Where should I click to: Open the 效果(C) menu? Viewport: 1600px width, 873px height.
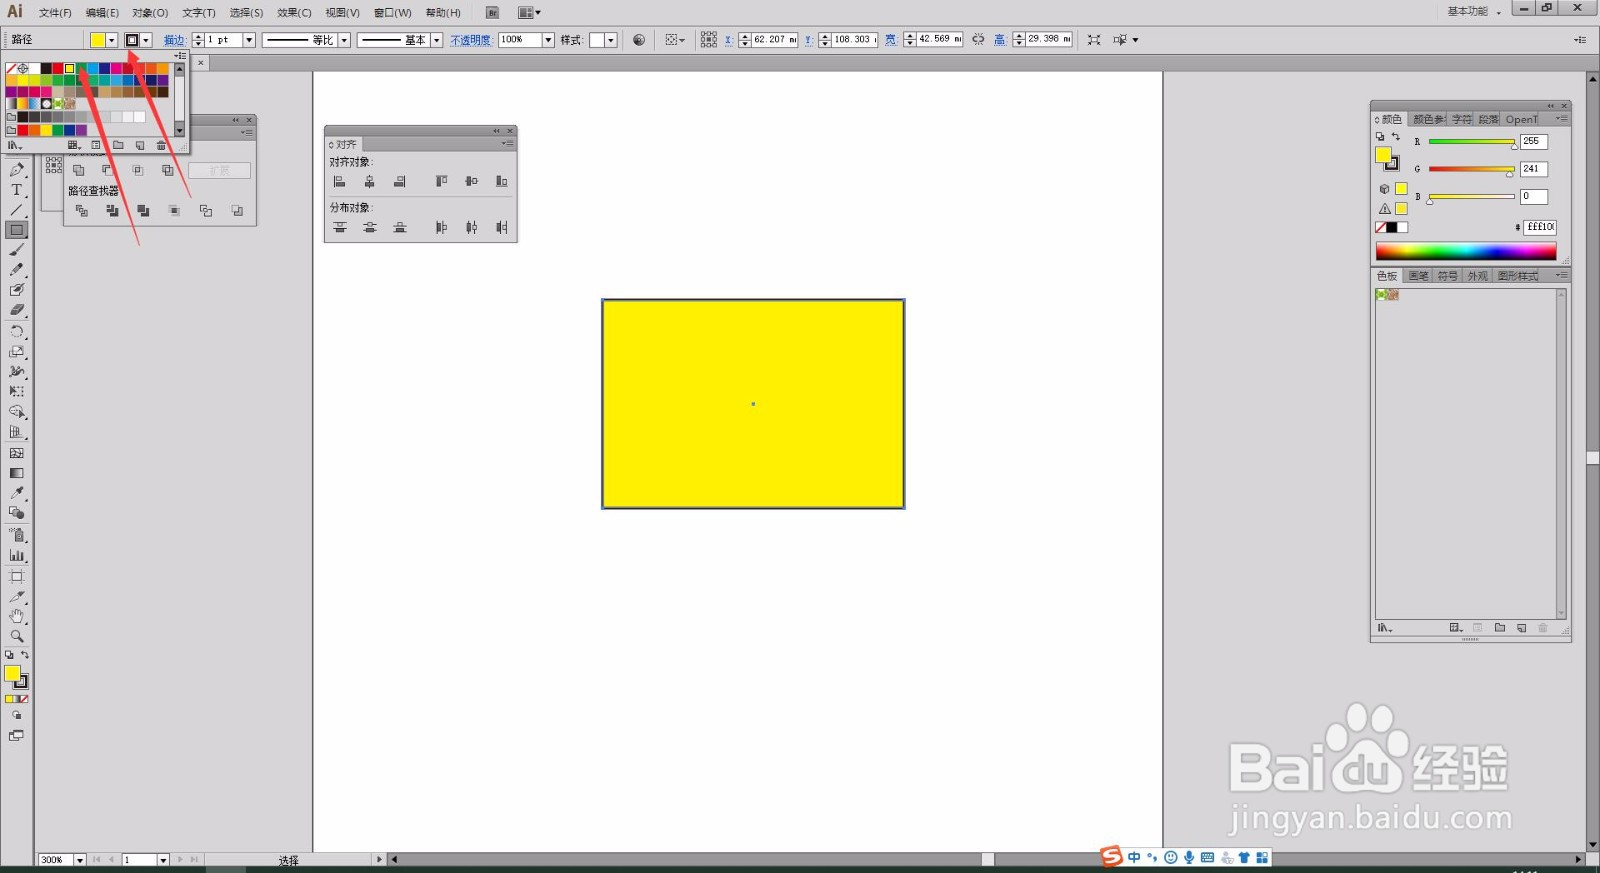[294, 13]
